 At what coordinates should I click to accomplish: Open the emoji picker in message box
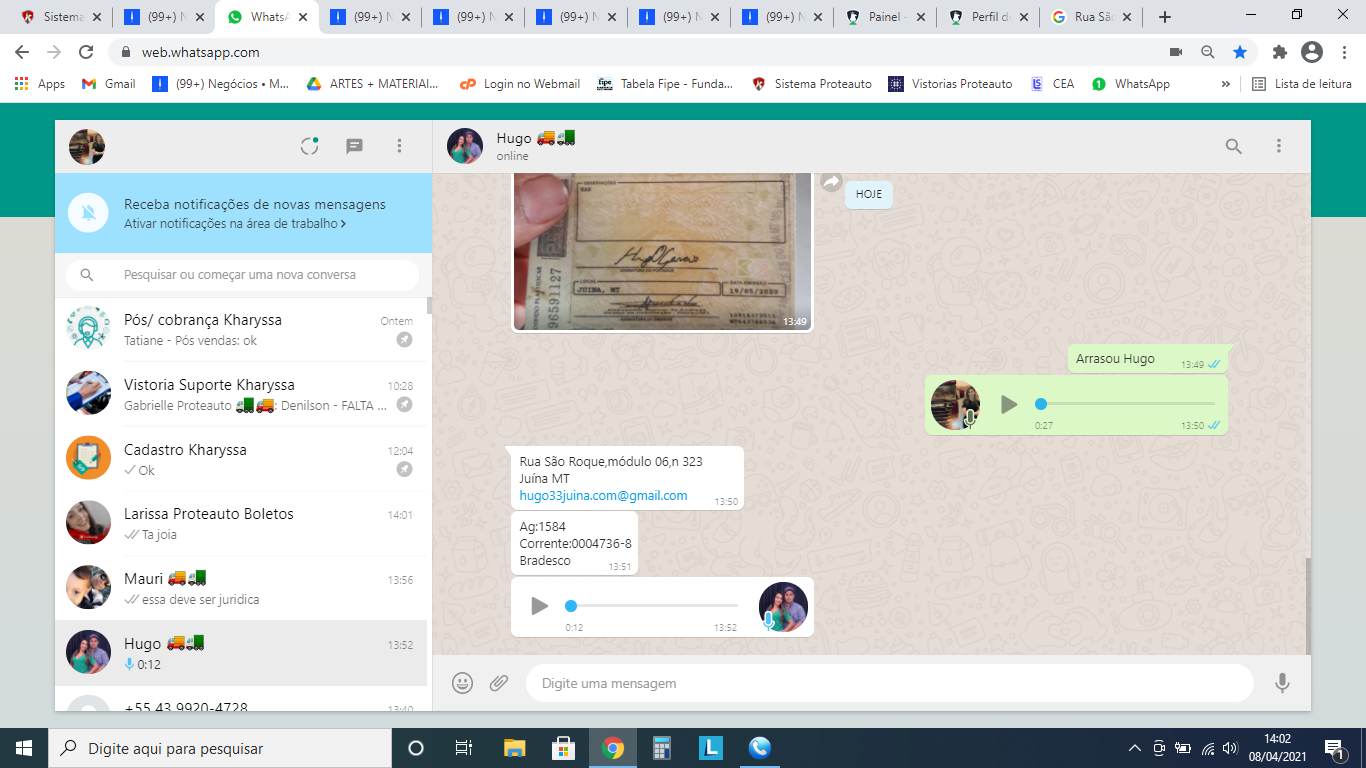pyautogui.click(x=462, y=683)
